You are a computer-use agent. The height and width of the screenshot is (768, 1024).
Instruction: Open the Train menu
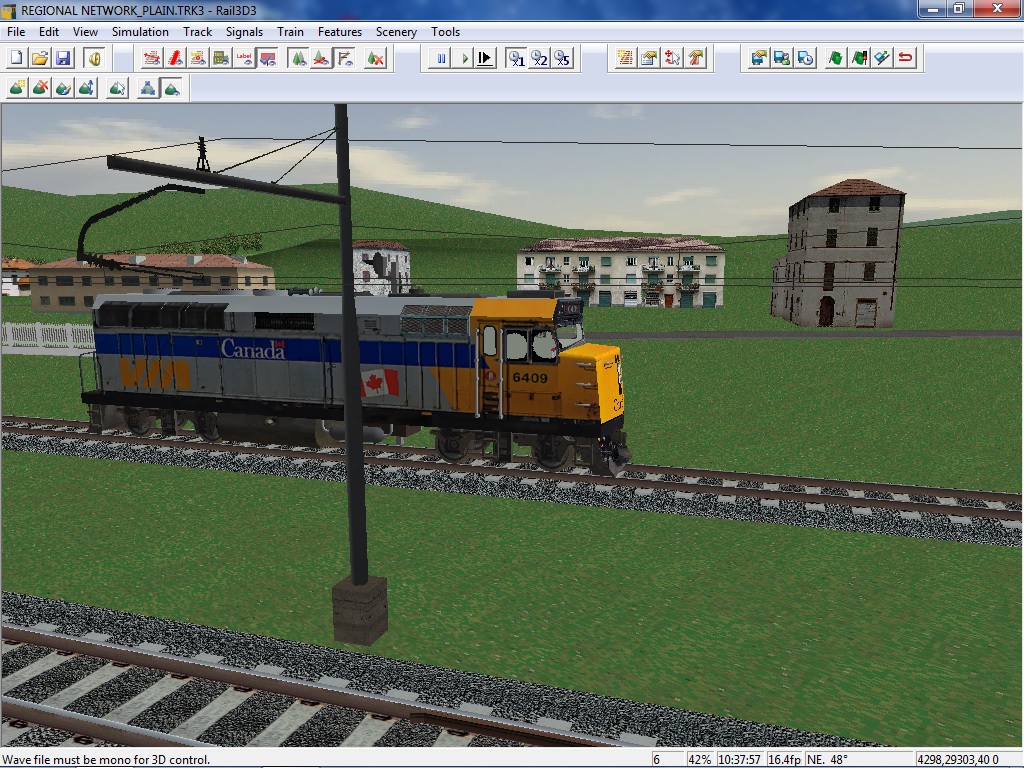click(290, 31)
